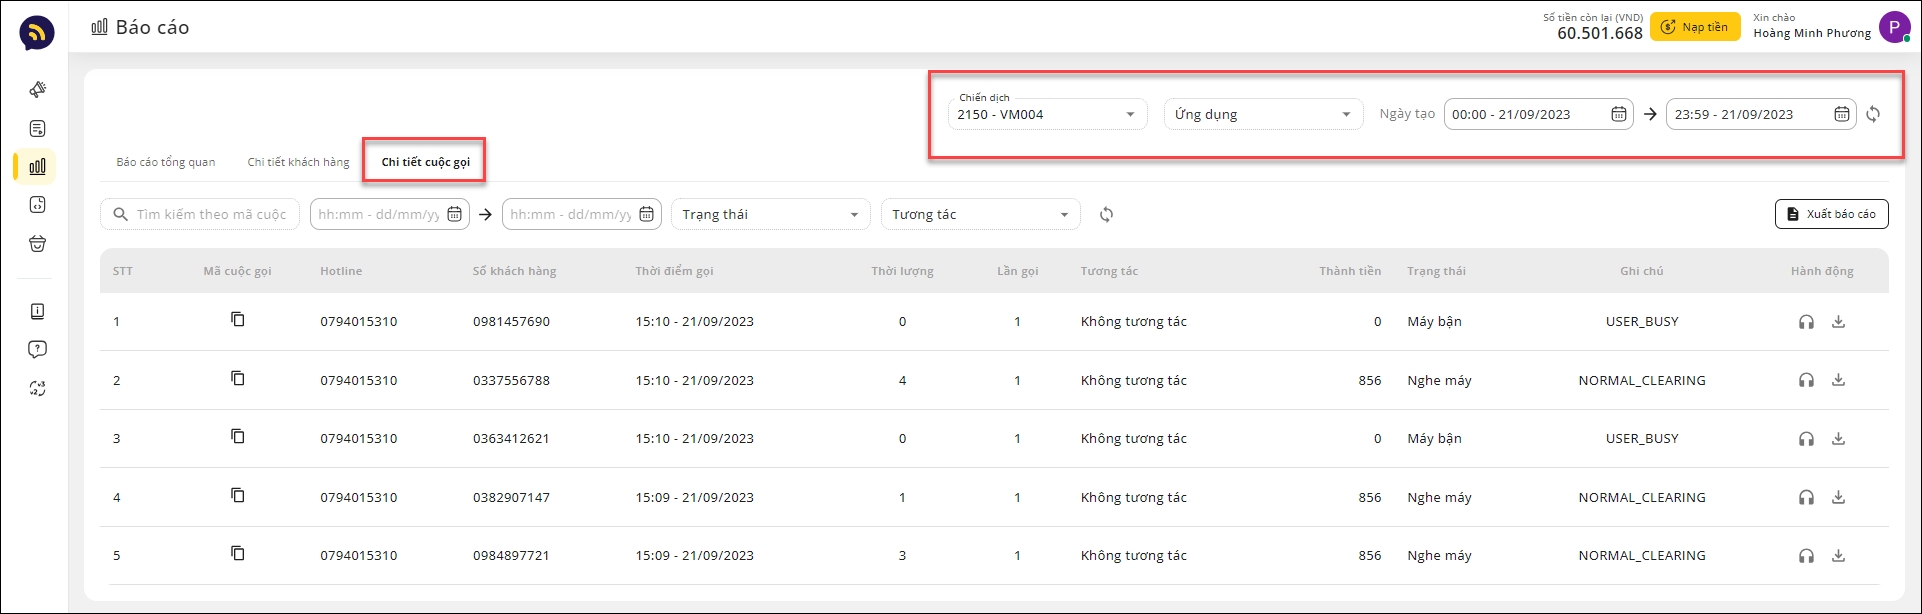Viewport: 1922px width, 614px height.
Task: Focus the call ID search field
Action: [211, 214]
